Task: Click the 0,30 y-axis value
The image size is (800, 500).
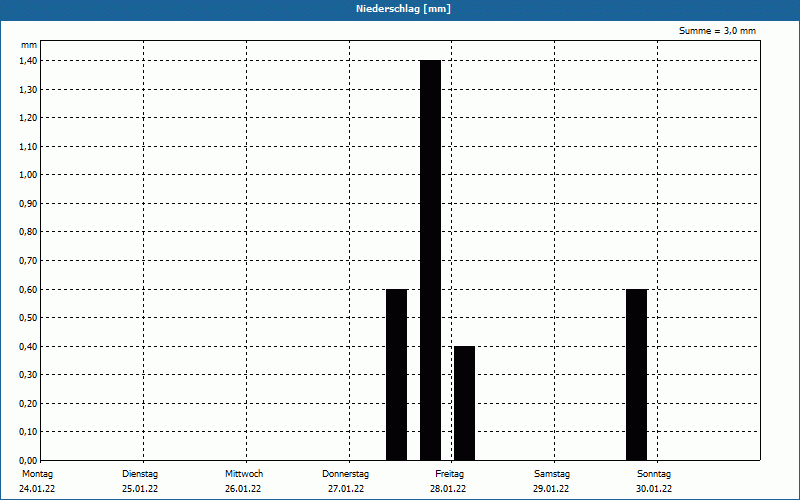Action: coord(28,375)
